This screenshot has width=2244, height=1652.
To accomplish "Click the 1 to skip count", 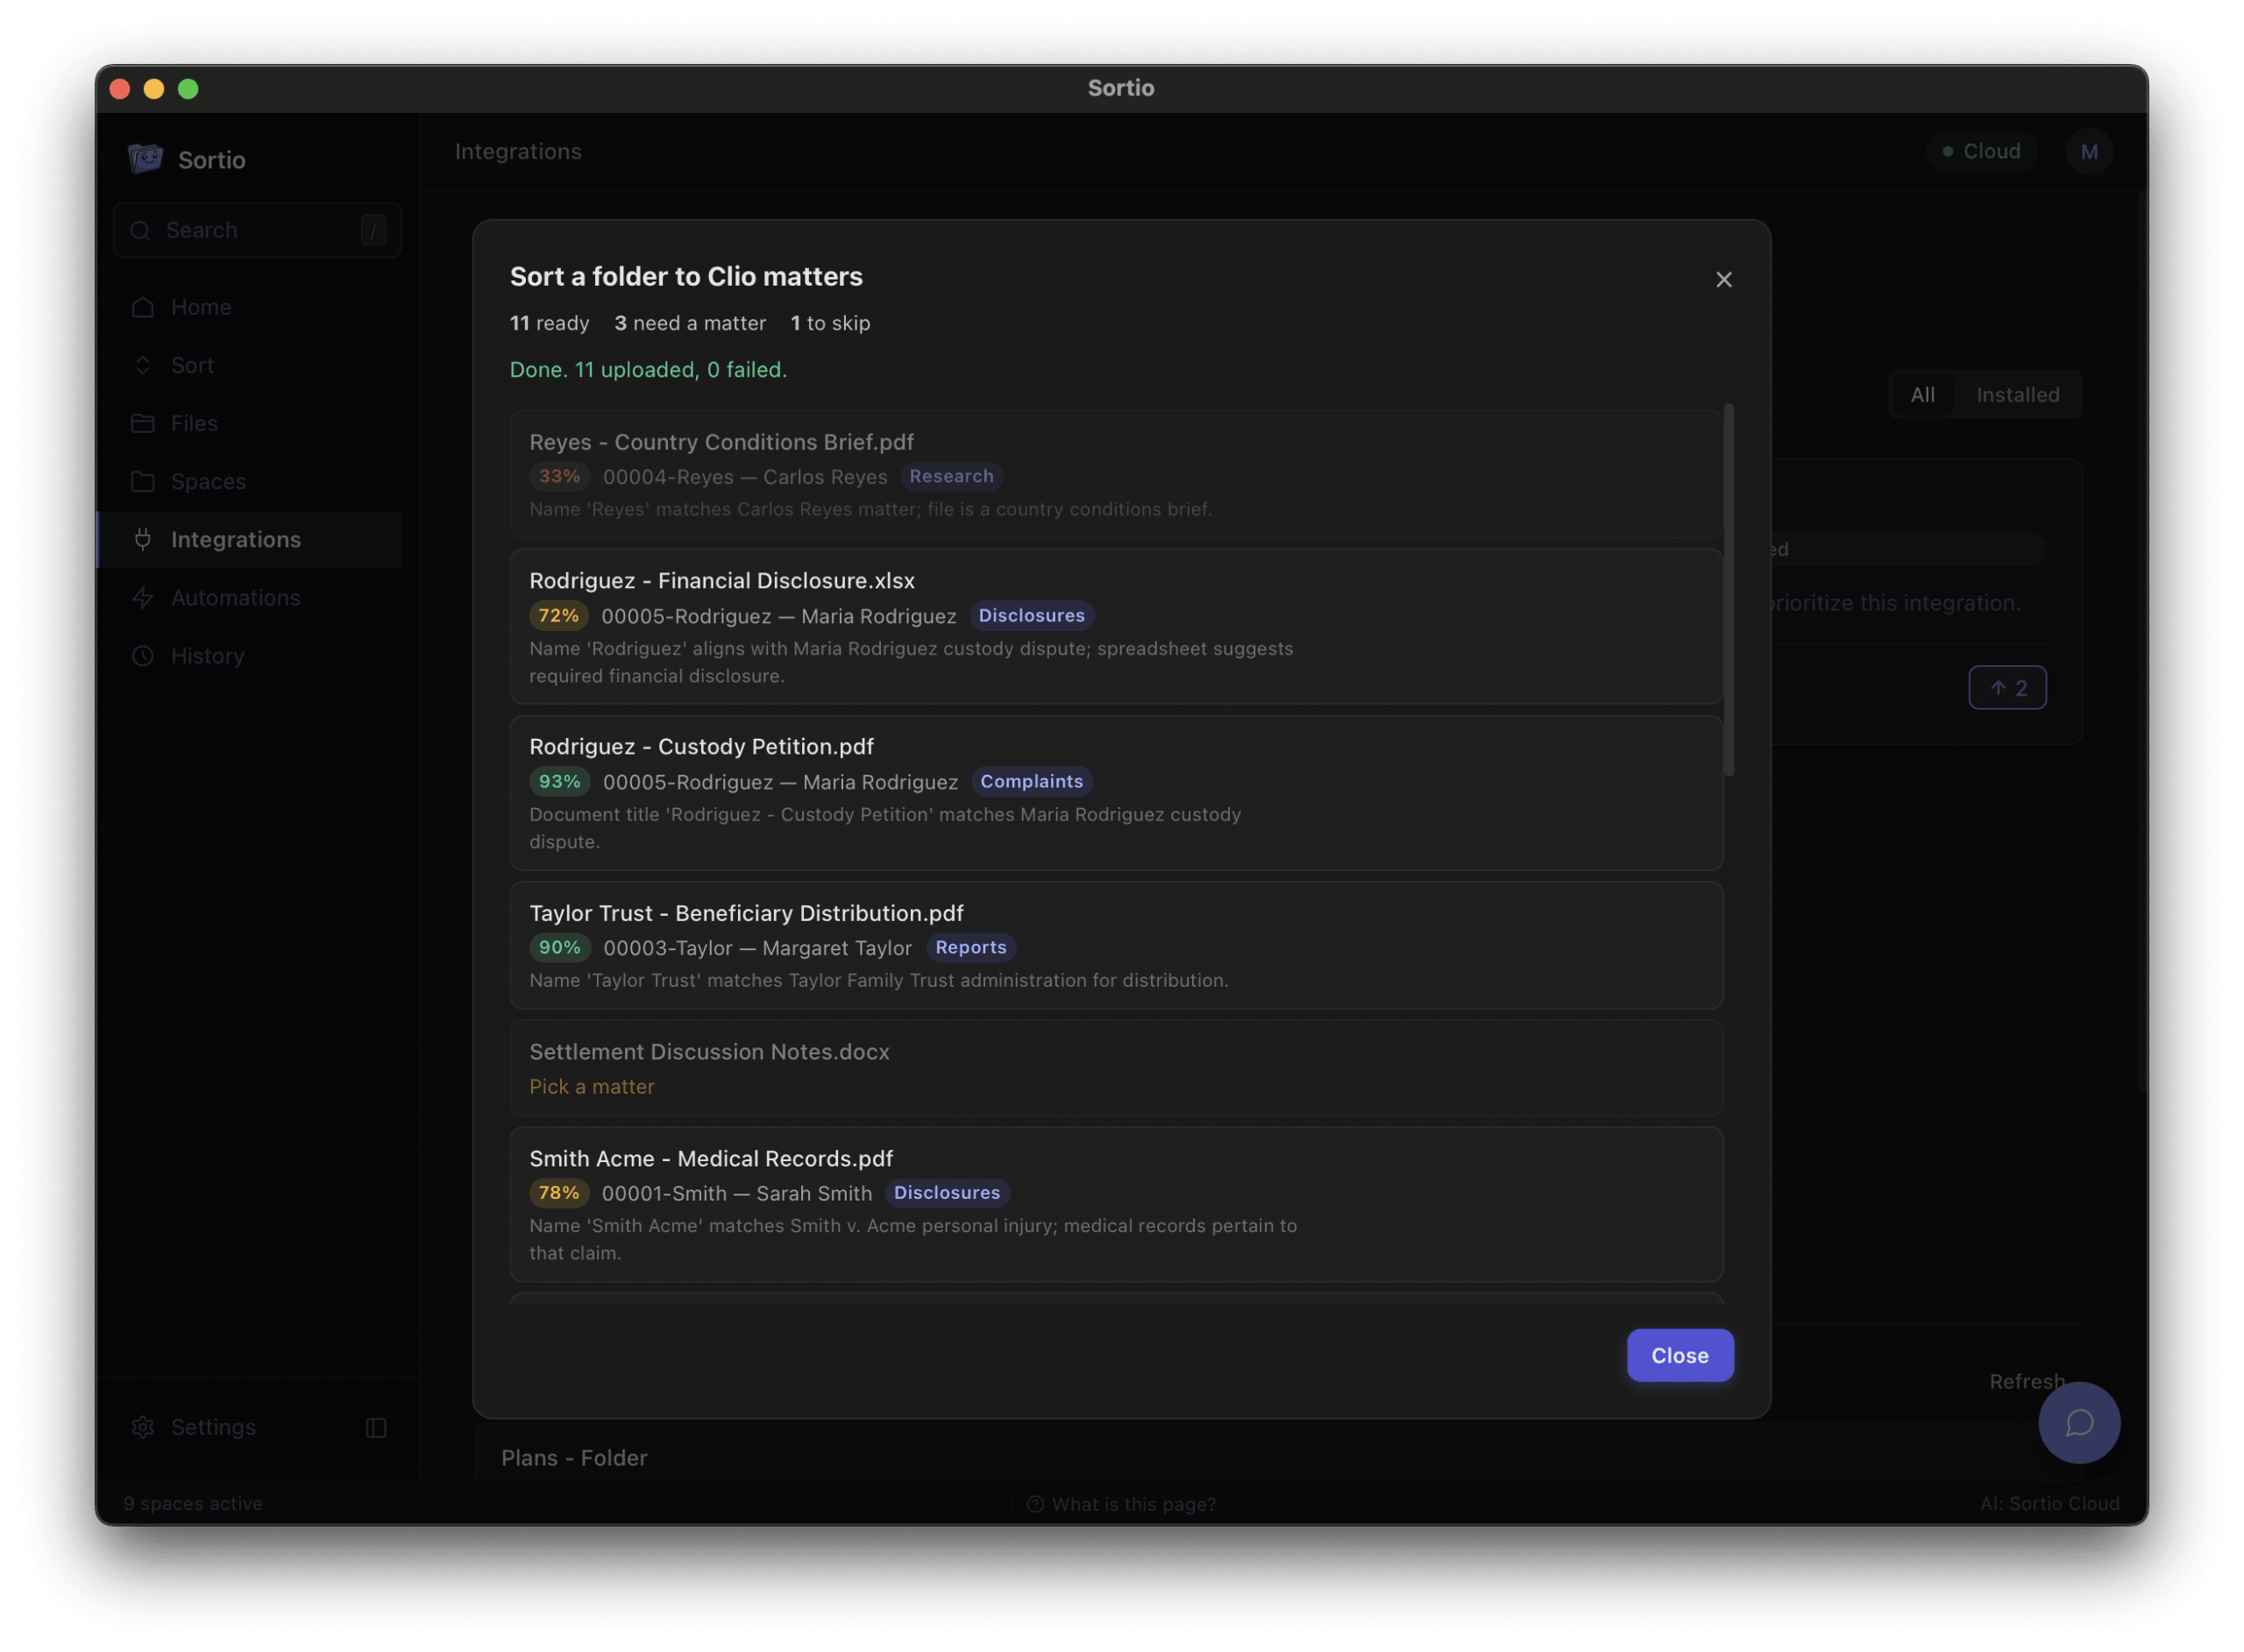I will tap(830, 323).
